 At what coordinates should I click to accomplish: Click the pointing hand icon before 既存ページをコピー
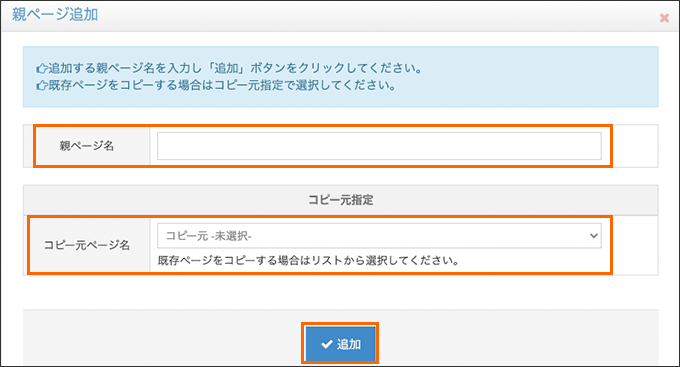tap(42, 85)
